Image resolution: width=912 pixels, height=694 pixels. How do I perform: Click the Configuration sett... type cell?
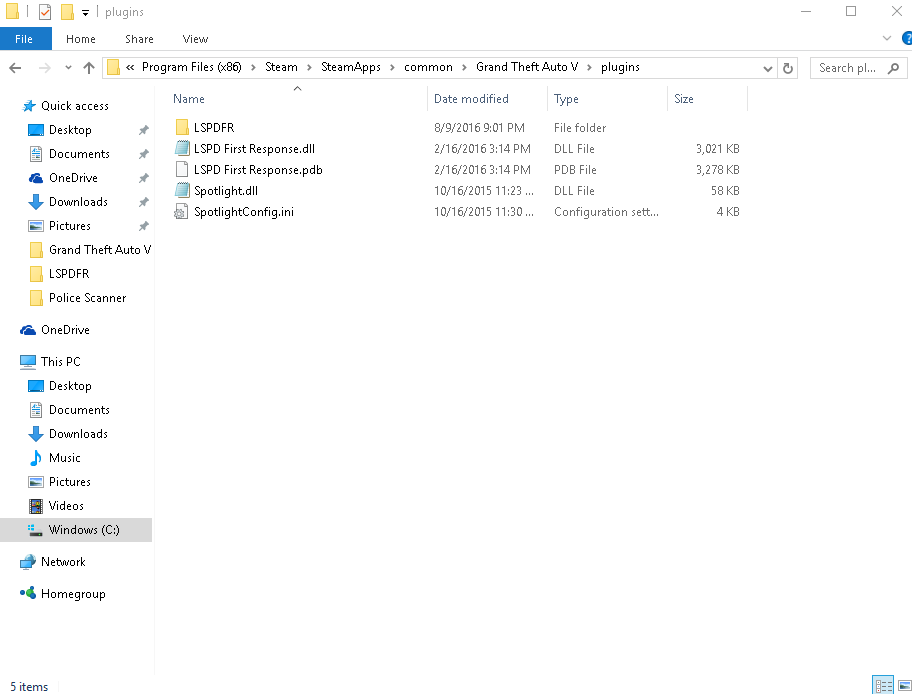click(x=606, y=212)
